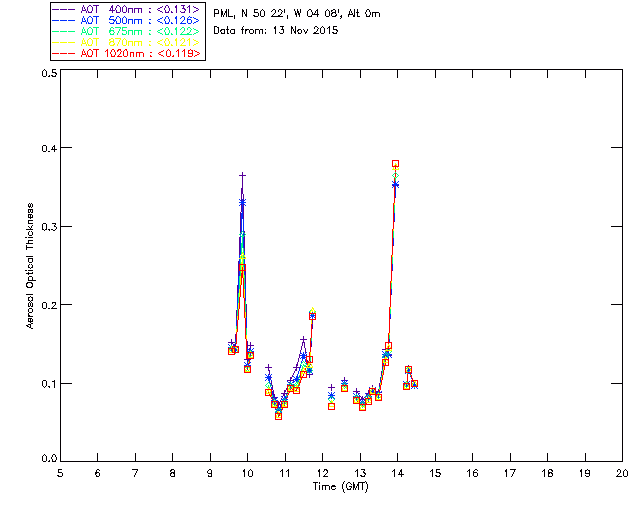
Task: Click the 'Data from: 13 Nov 2015' text
Action: click(276, 31)
